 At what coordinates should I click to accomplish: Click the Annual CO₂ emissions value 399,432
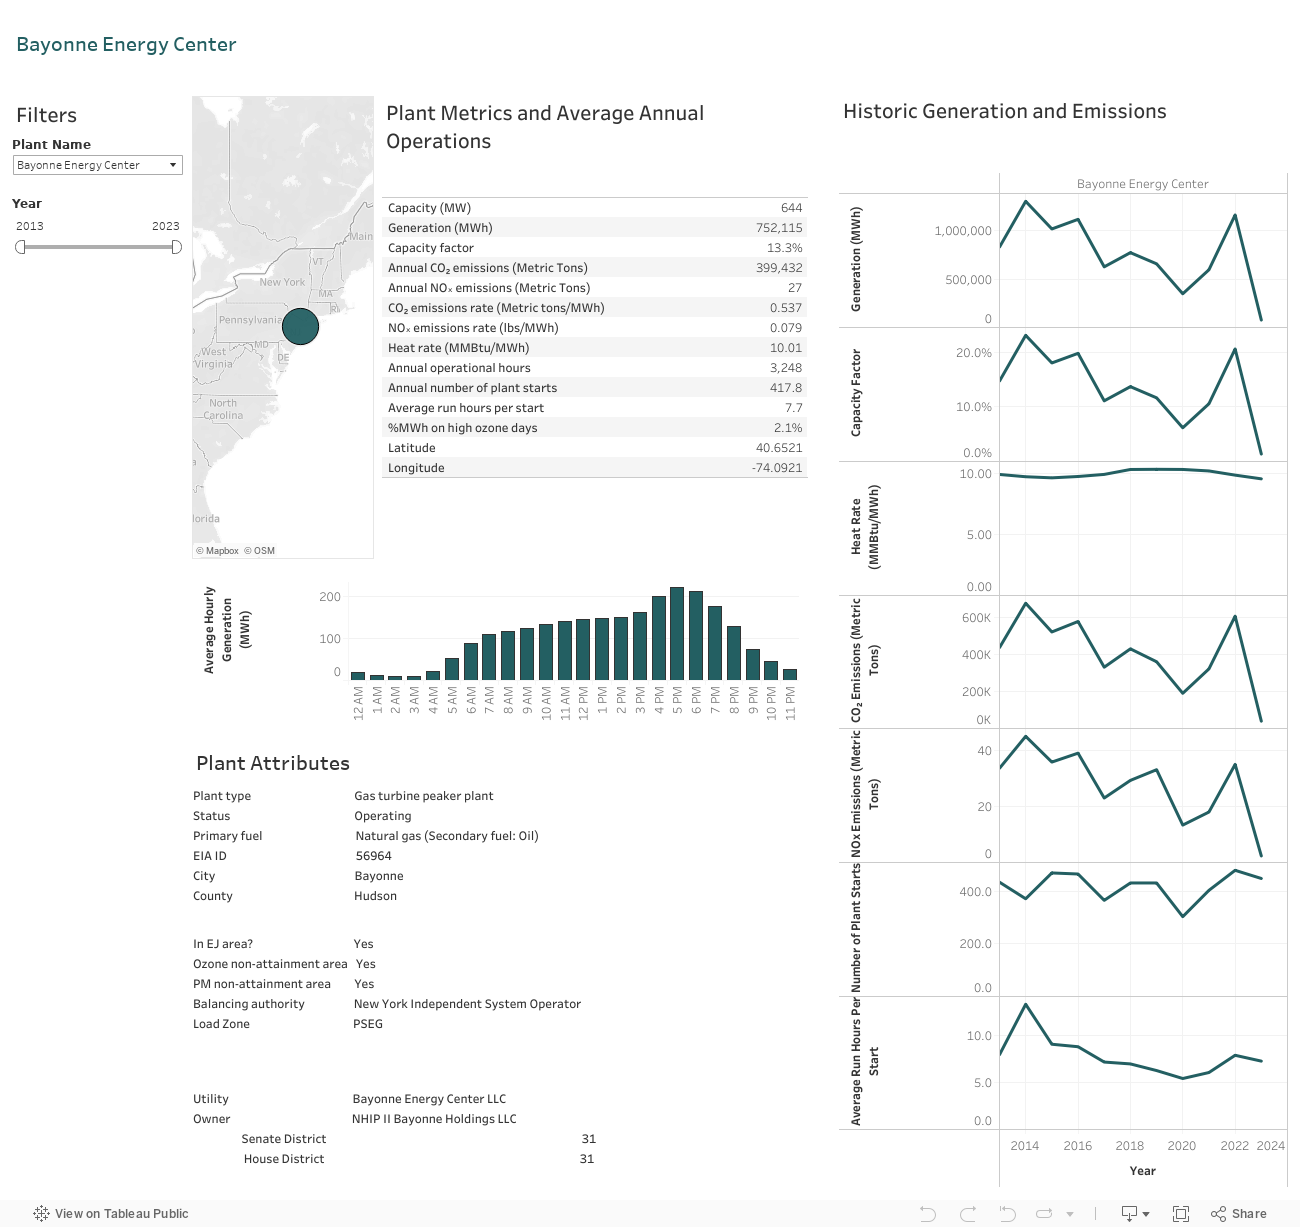(x=779, y=268)
